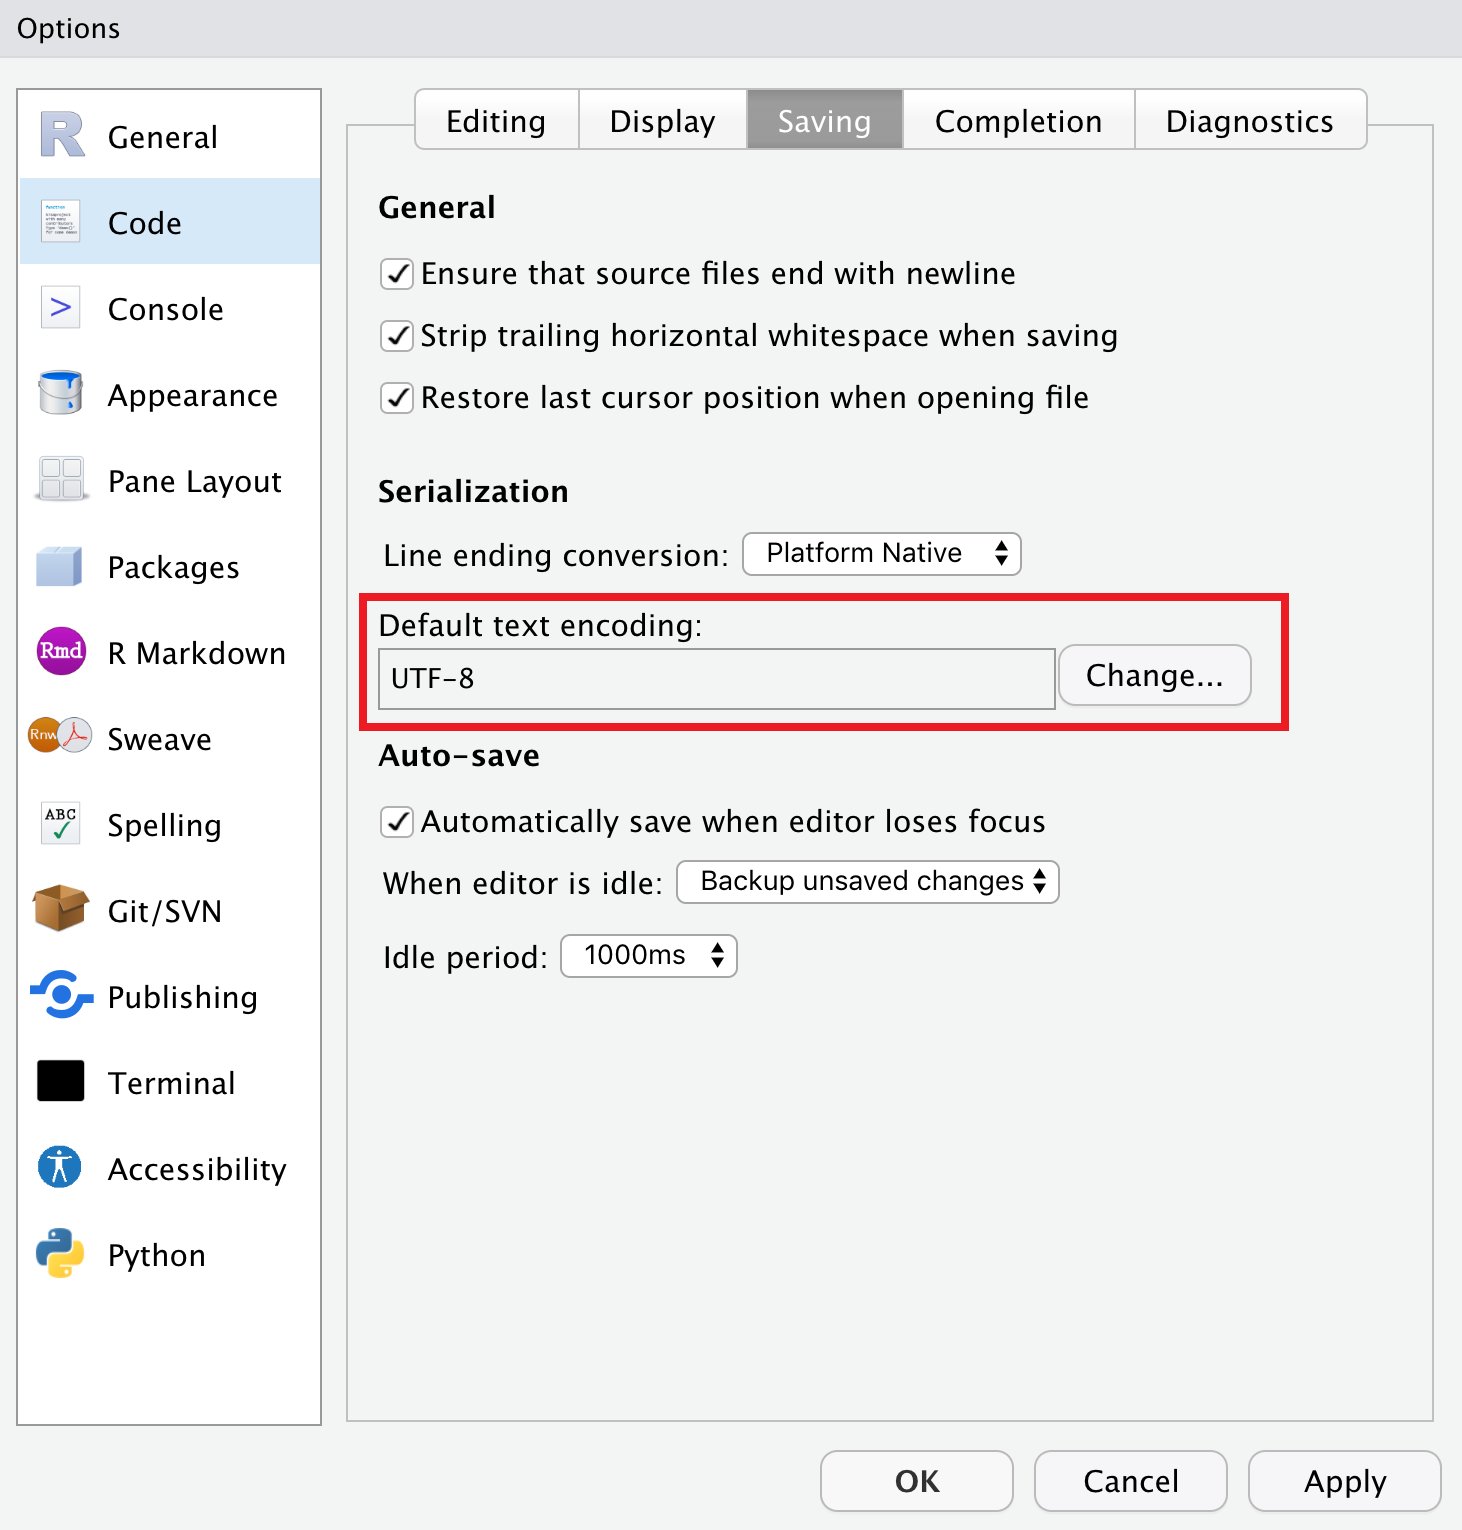Viewport: 1462px width, 1530px height.
Task: Switch to the Display tab
Action: tap(662, 121)
